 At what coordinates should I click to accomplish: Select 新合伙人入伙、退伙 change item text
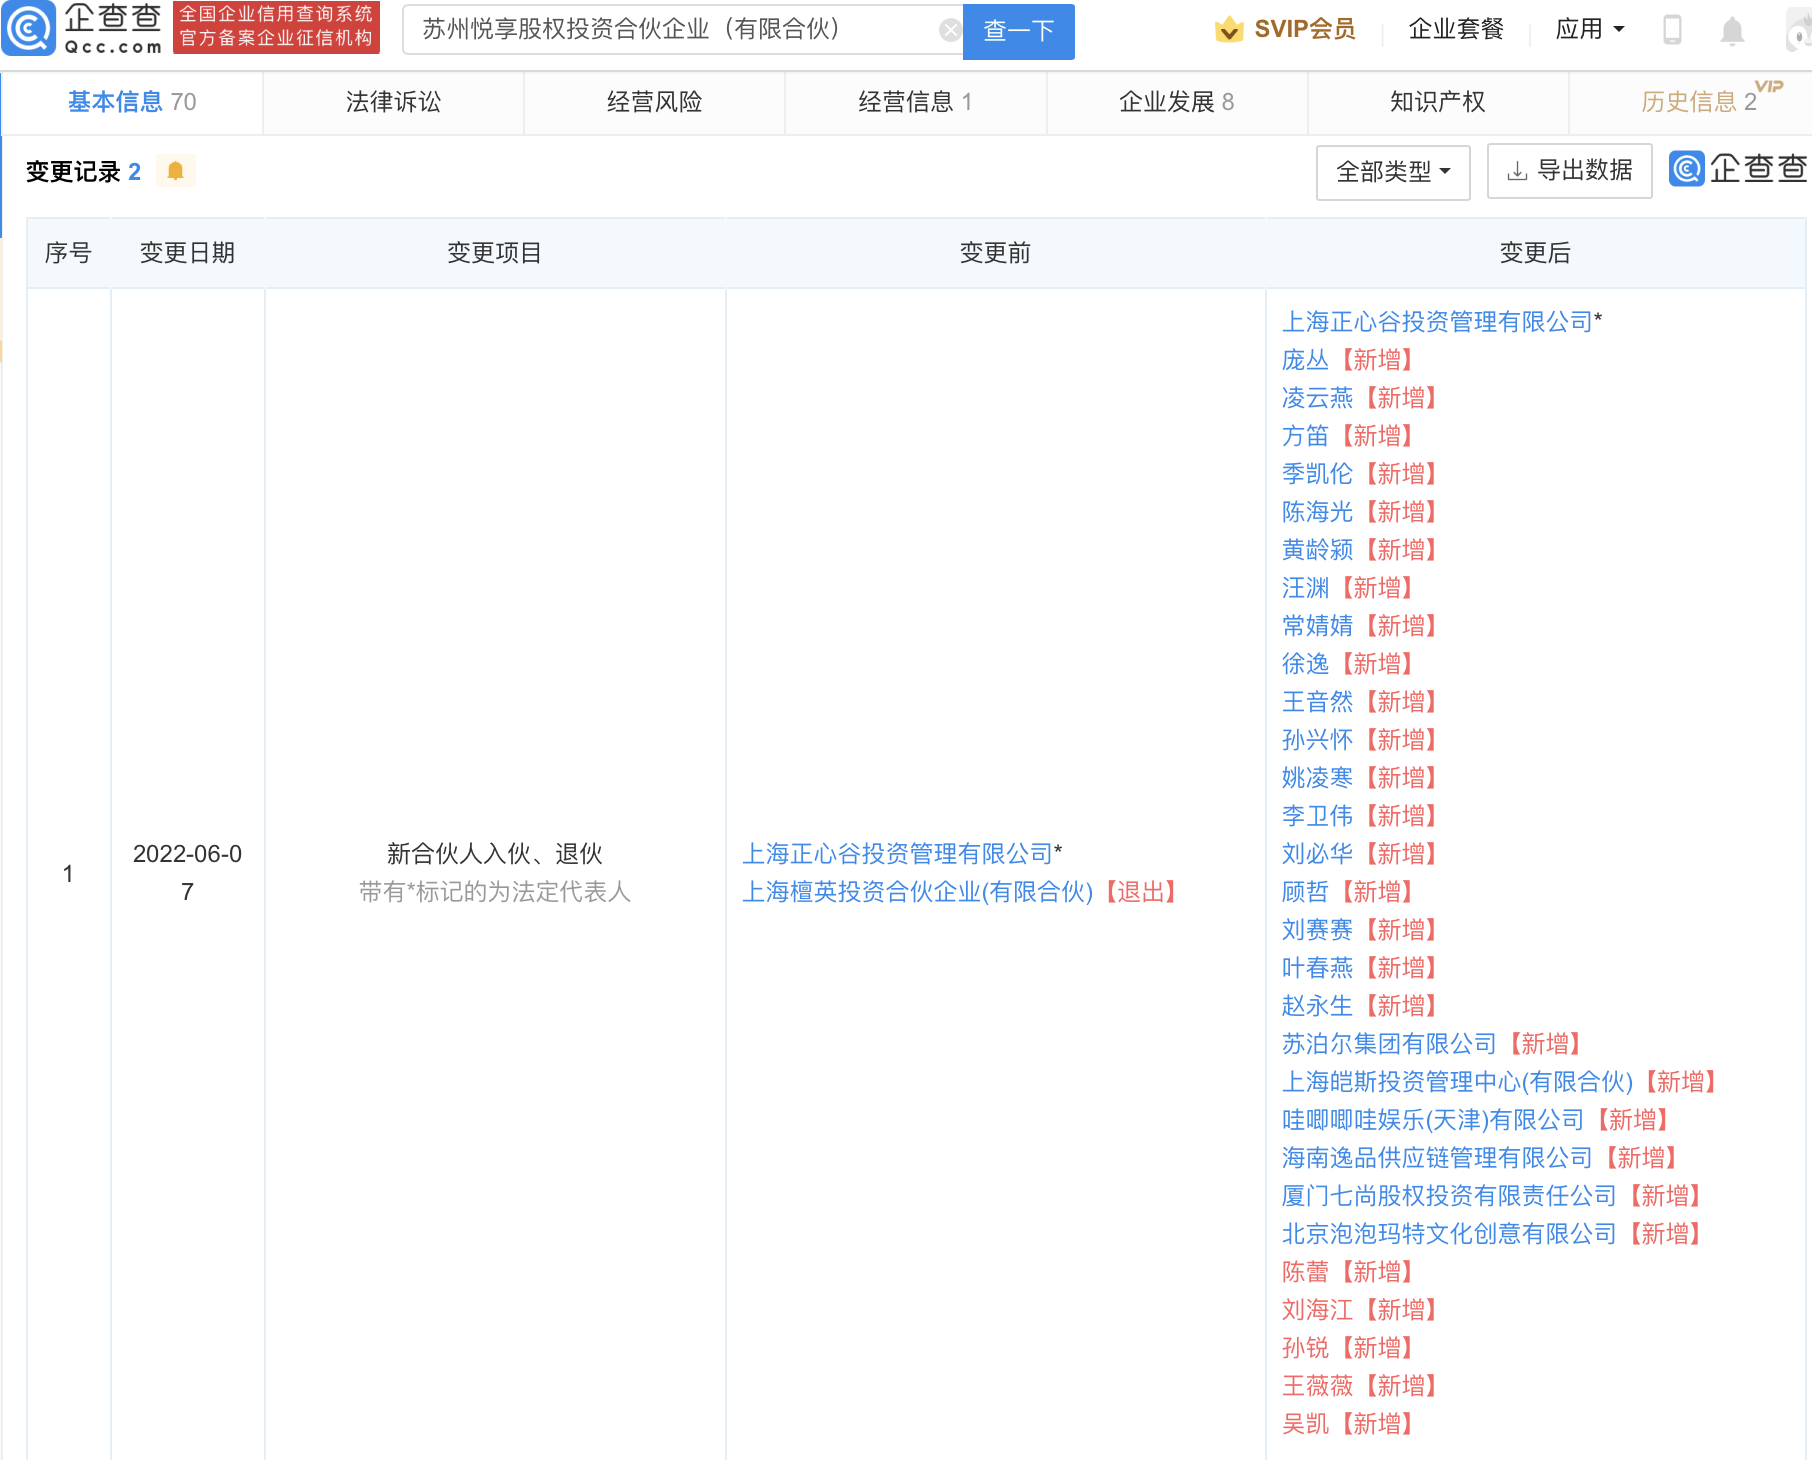pos(494,854)
